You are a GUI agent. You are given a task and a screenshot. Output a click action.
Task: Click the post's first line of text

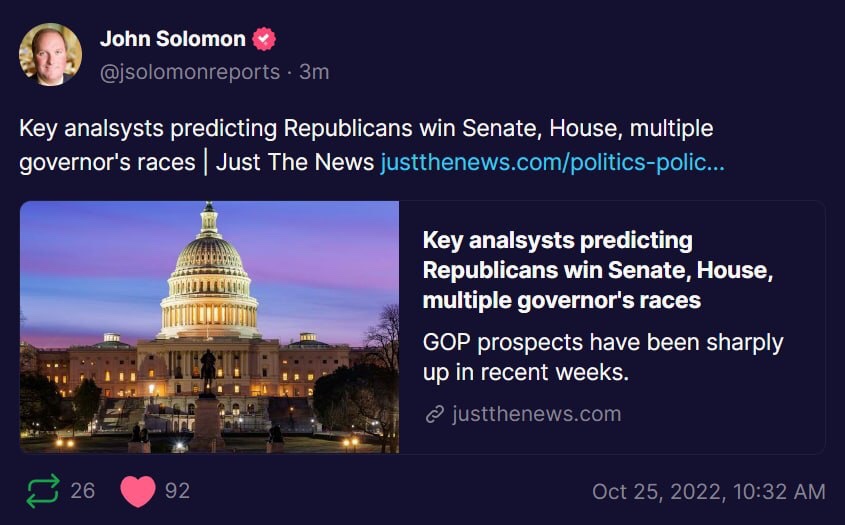(366, 129)
